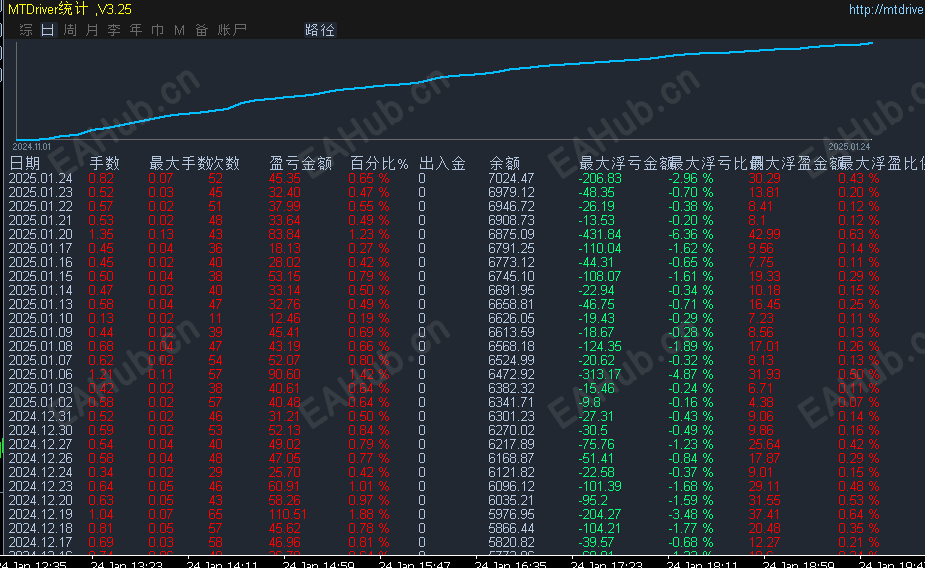Viewport: 925px width, 568px height.
Task: Click balance value 6270.02
Action: tap(511, 431)
